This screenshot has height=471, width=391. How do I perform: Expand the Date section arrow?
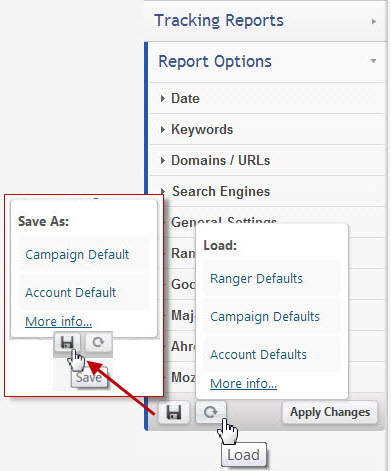coord(163,98)
